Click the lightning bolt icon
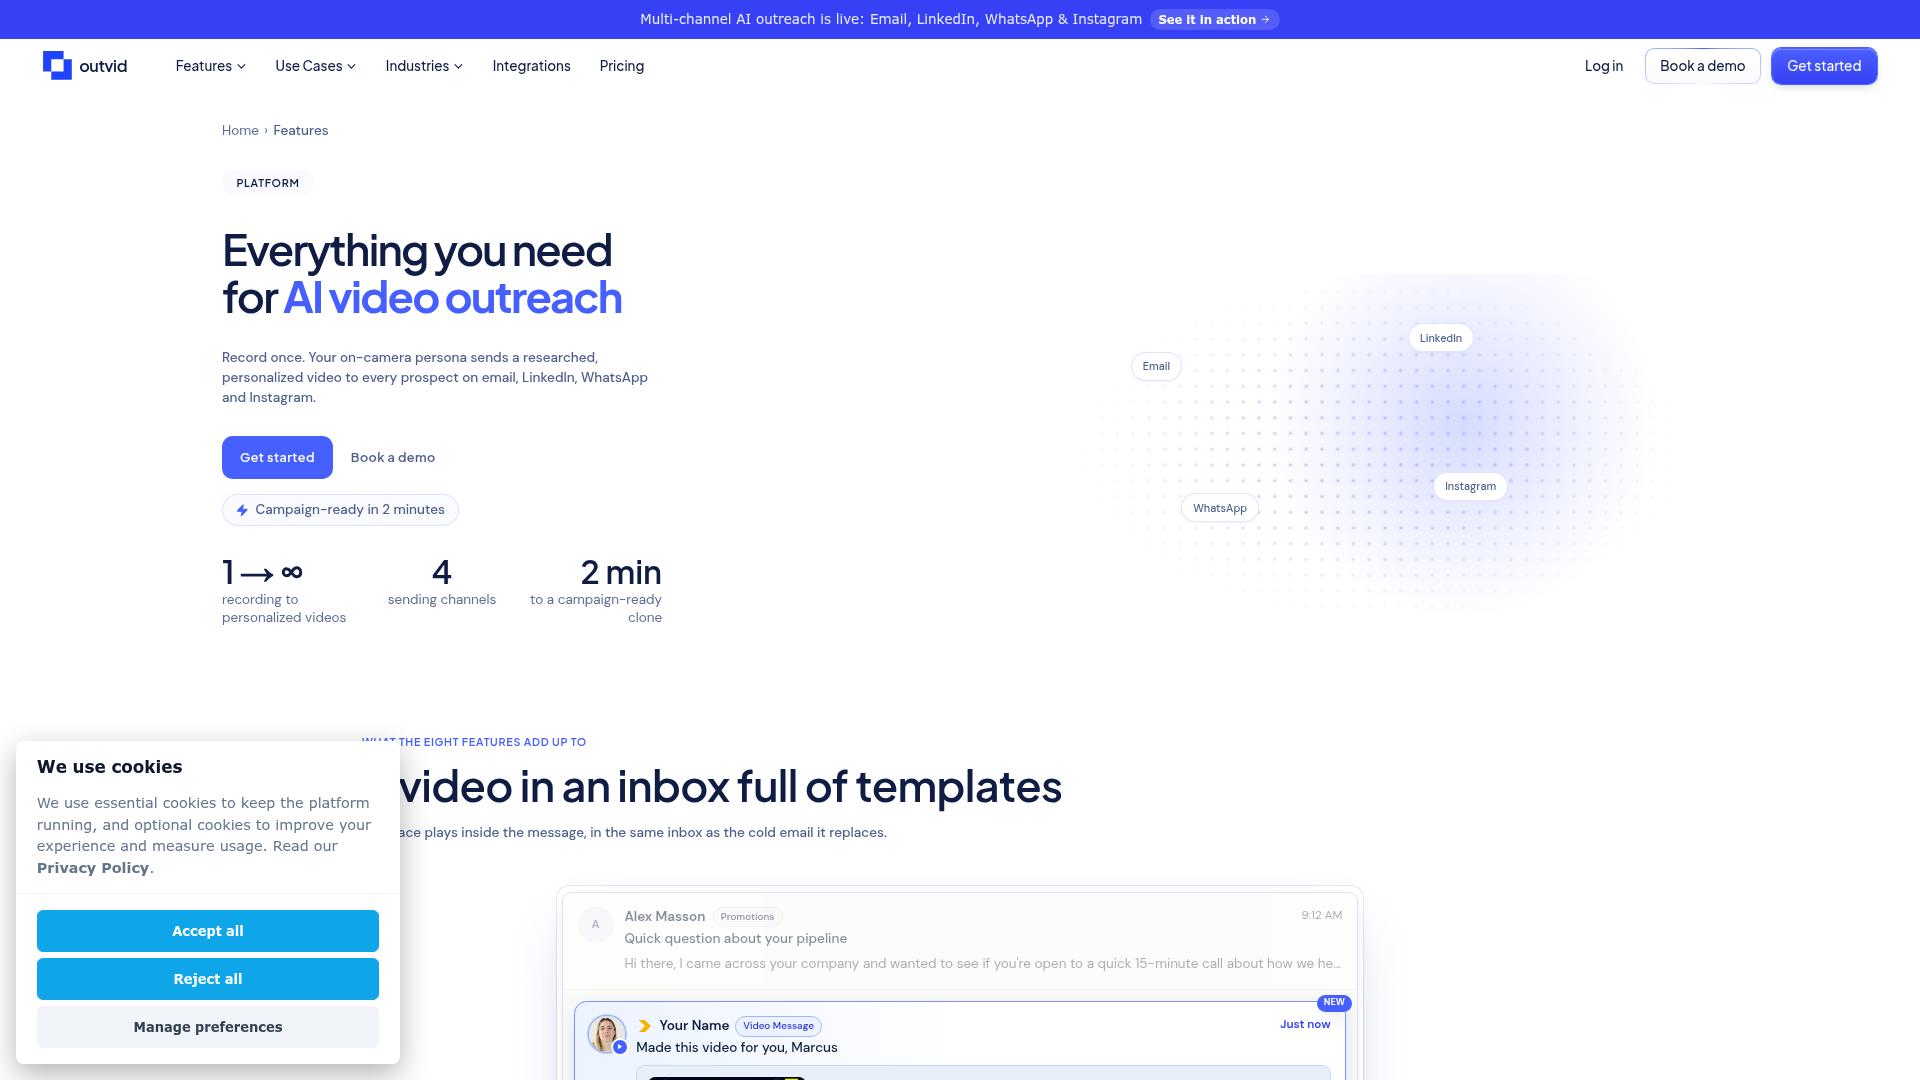 pos(242,510)
